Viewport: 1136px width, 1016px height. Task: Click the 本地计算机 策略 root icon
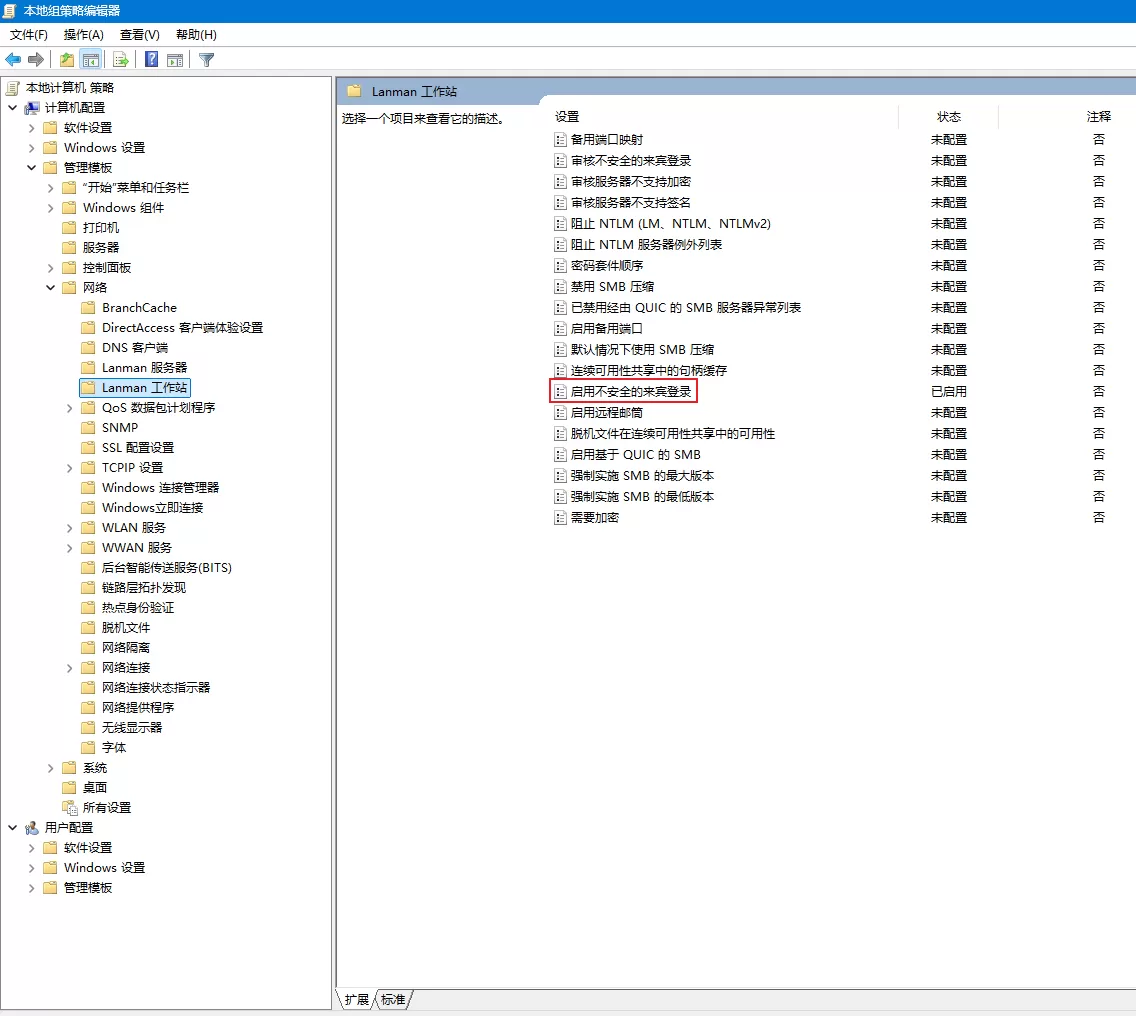coord(12,88)
